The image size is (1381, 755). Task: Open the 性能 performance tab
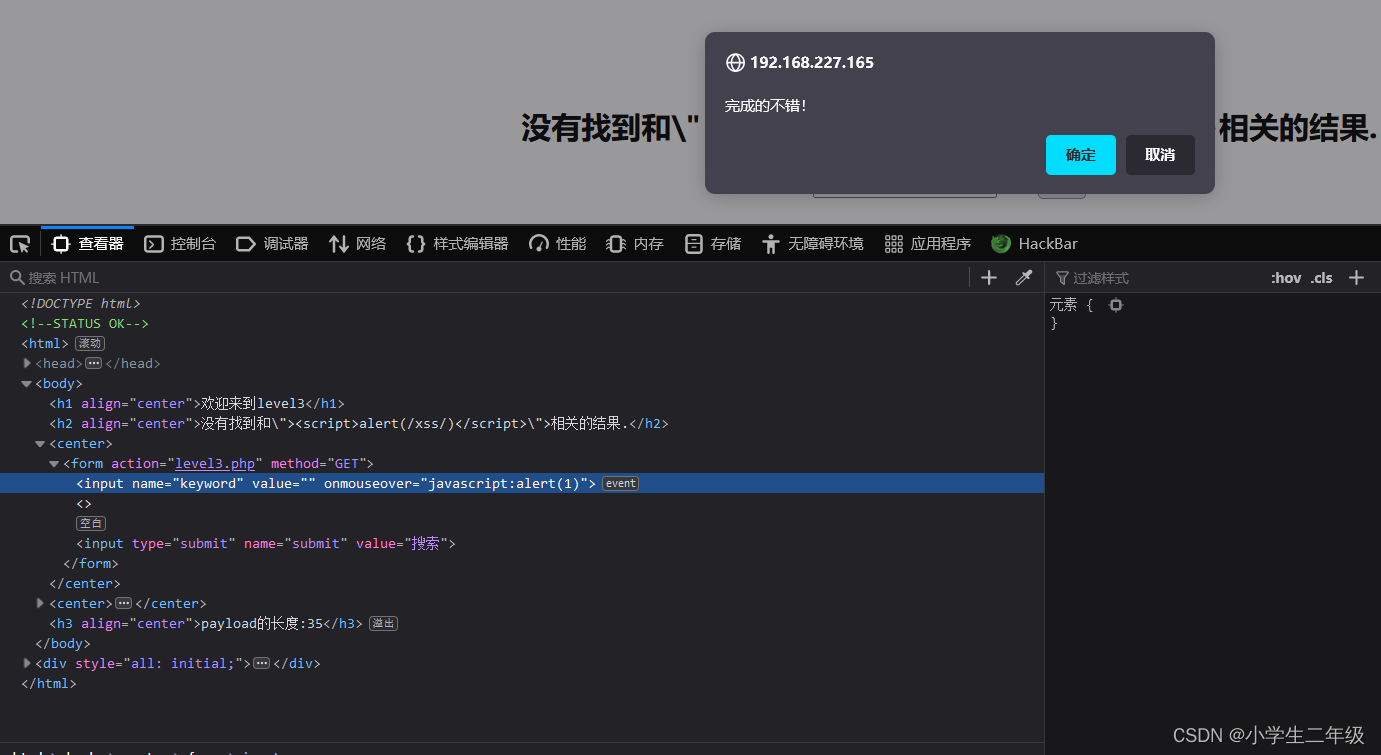tap(558, 243)
